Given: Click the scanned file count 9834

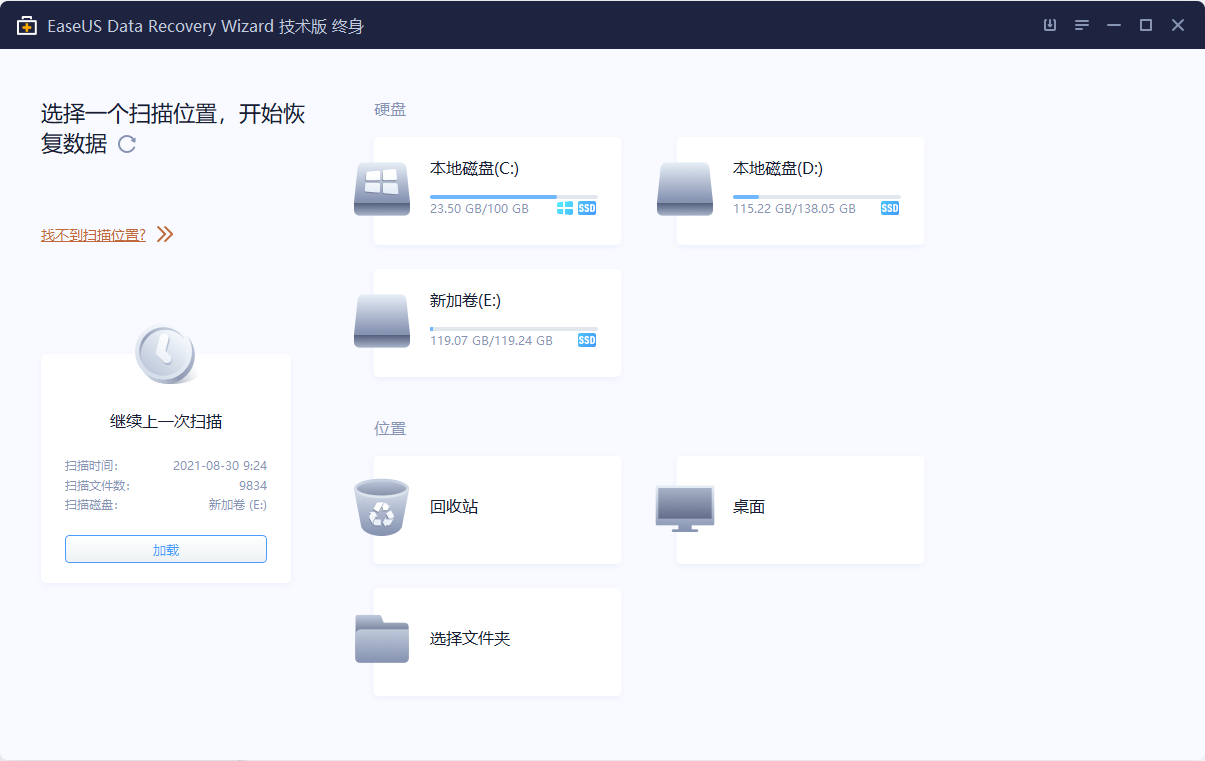Looking at the screenshot, I should pyautogui.click(x=253, y=486).
